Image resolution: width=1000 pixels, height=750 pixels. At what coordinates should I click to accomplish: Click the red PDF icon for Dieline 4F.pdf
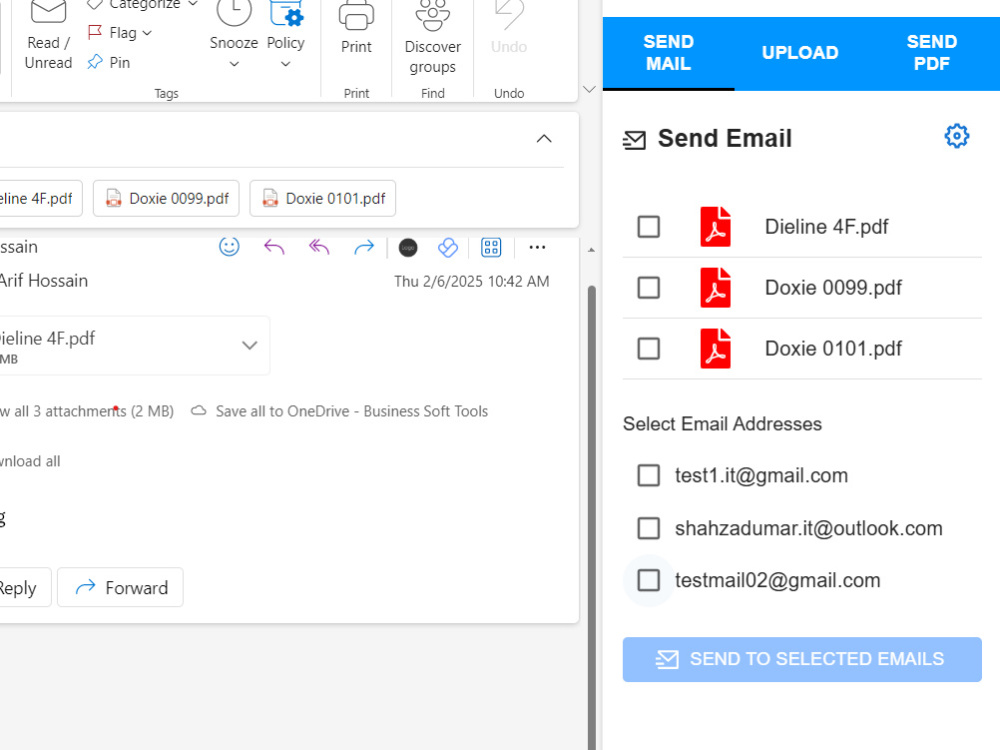click(716, 226)
